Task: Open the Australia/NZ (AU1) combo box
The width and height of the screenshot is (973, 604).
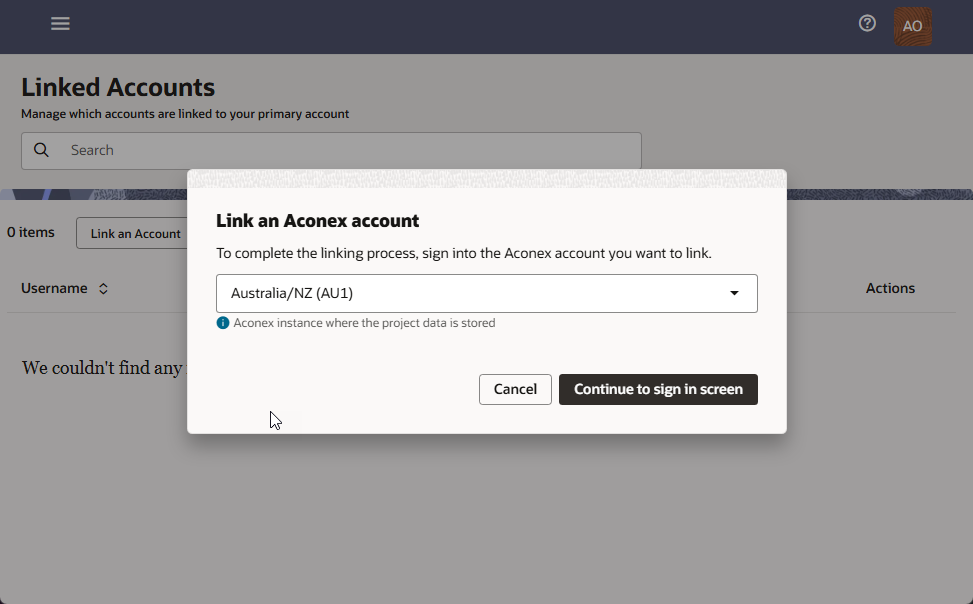Action: coord(470,293)
